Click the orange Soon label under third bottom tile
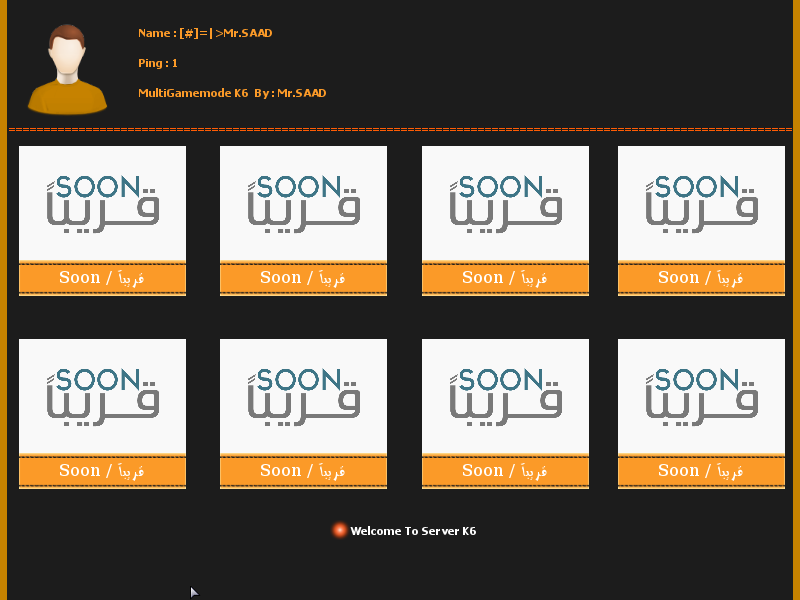The height and width of the screenshot is (600, 800). pyautogui.click(x=505, y=471)
